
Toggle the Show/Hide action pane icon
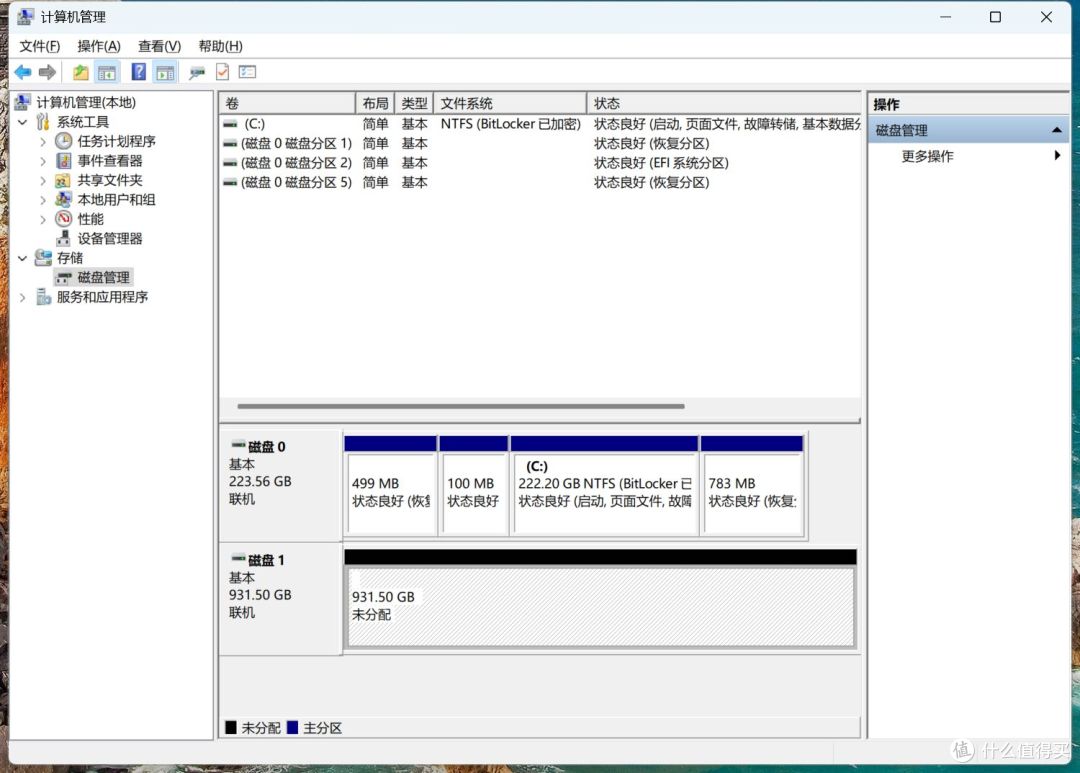(165, 72)
